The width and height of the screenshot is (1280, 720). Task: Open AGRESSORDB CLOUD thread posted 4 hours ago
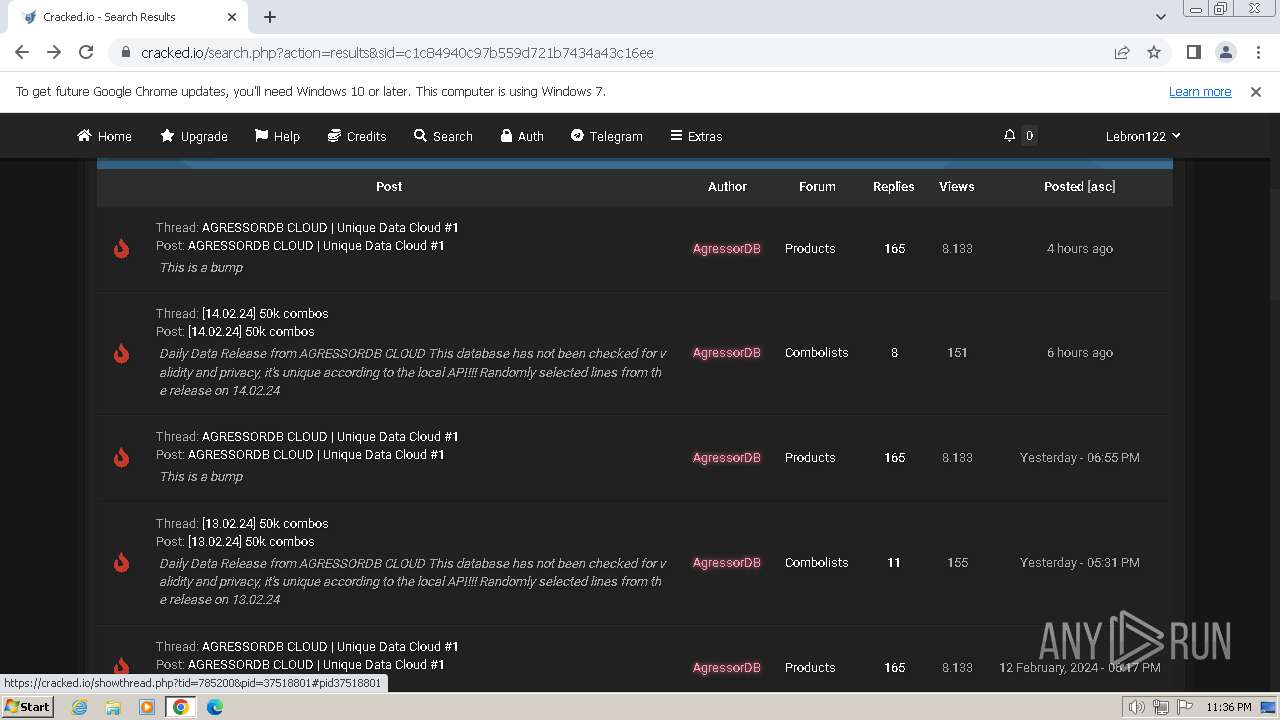click(330, 227)
